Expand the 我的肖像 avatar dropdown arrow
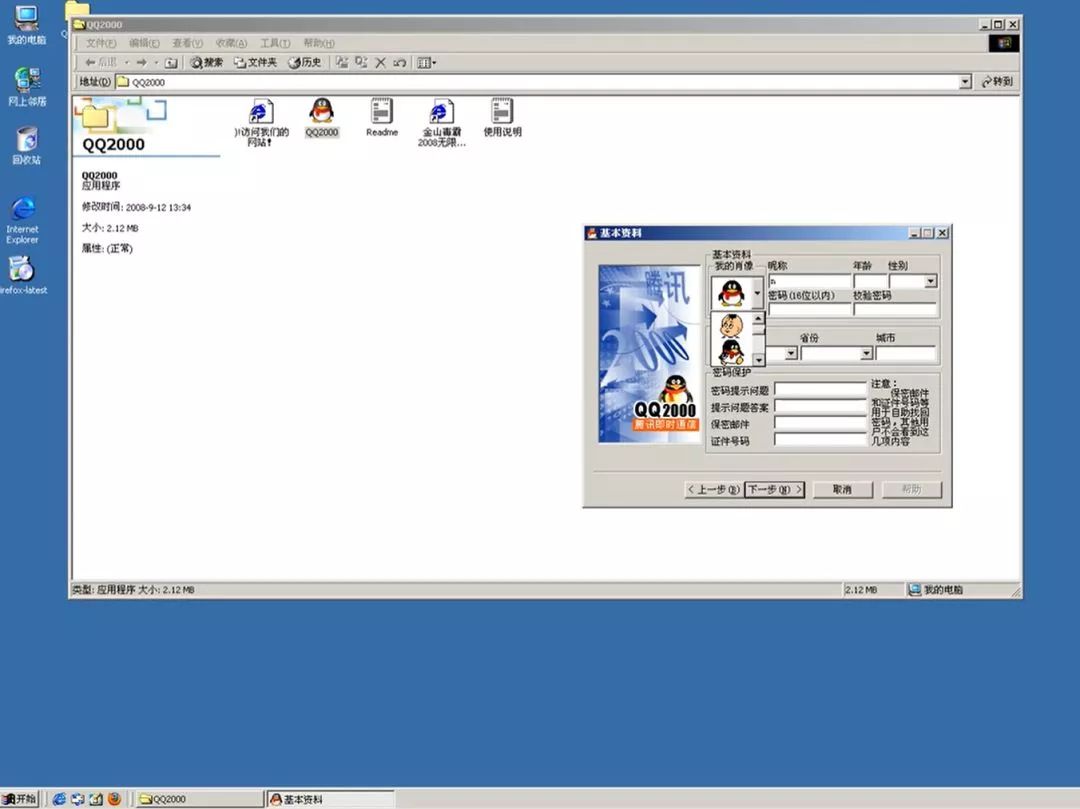This screenshot has width=1080, height=809. 757,293
